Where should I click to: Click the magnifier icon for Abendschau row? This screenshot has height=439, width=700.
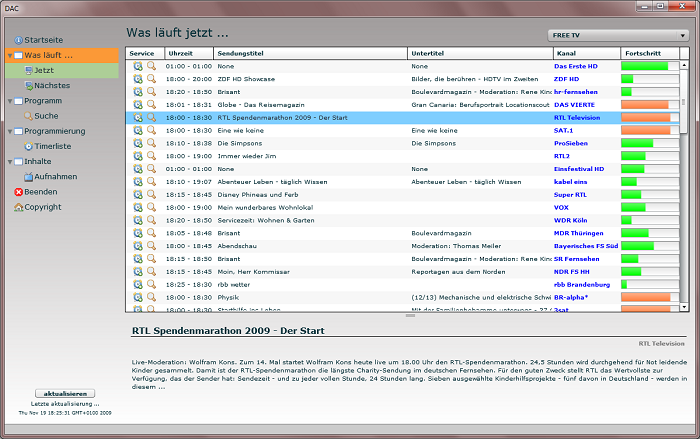pyautogui.click(x=152, y=246)
